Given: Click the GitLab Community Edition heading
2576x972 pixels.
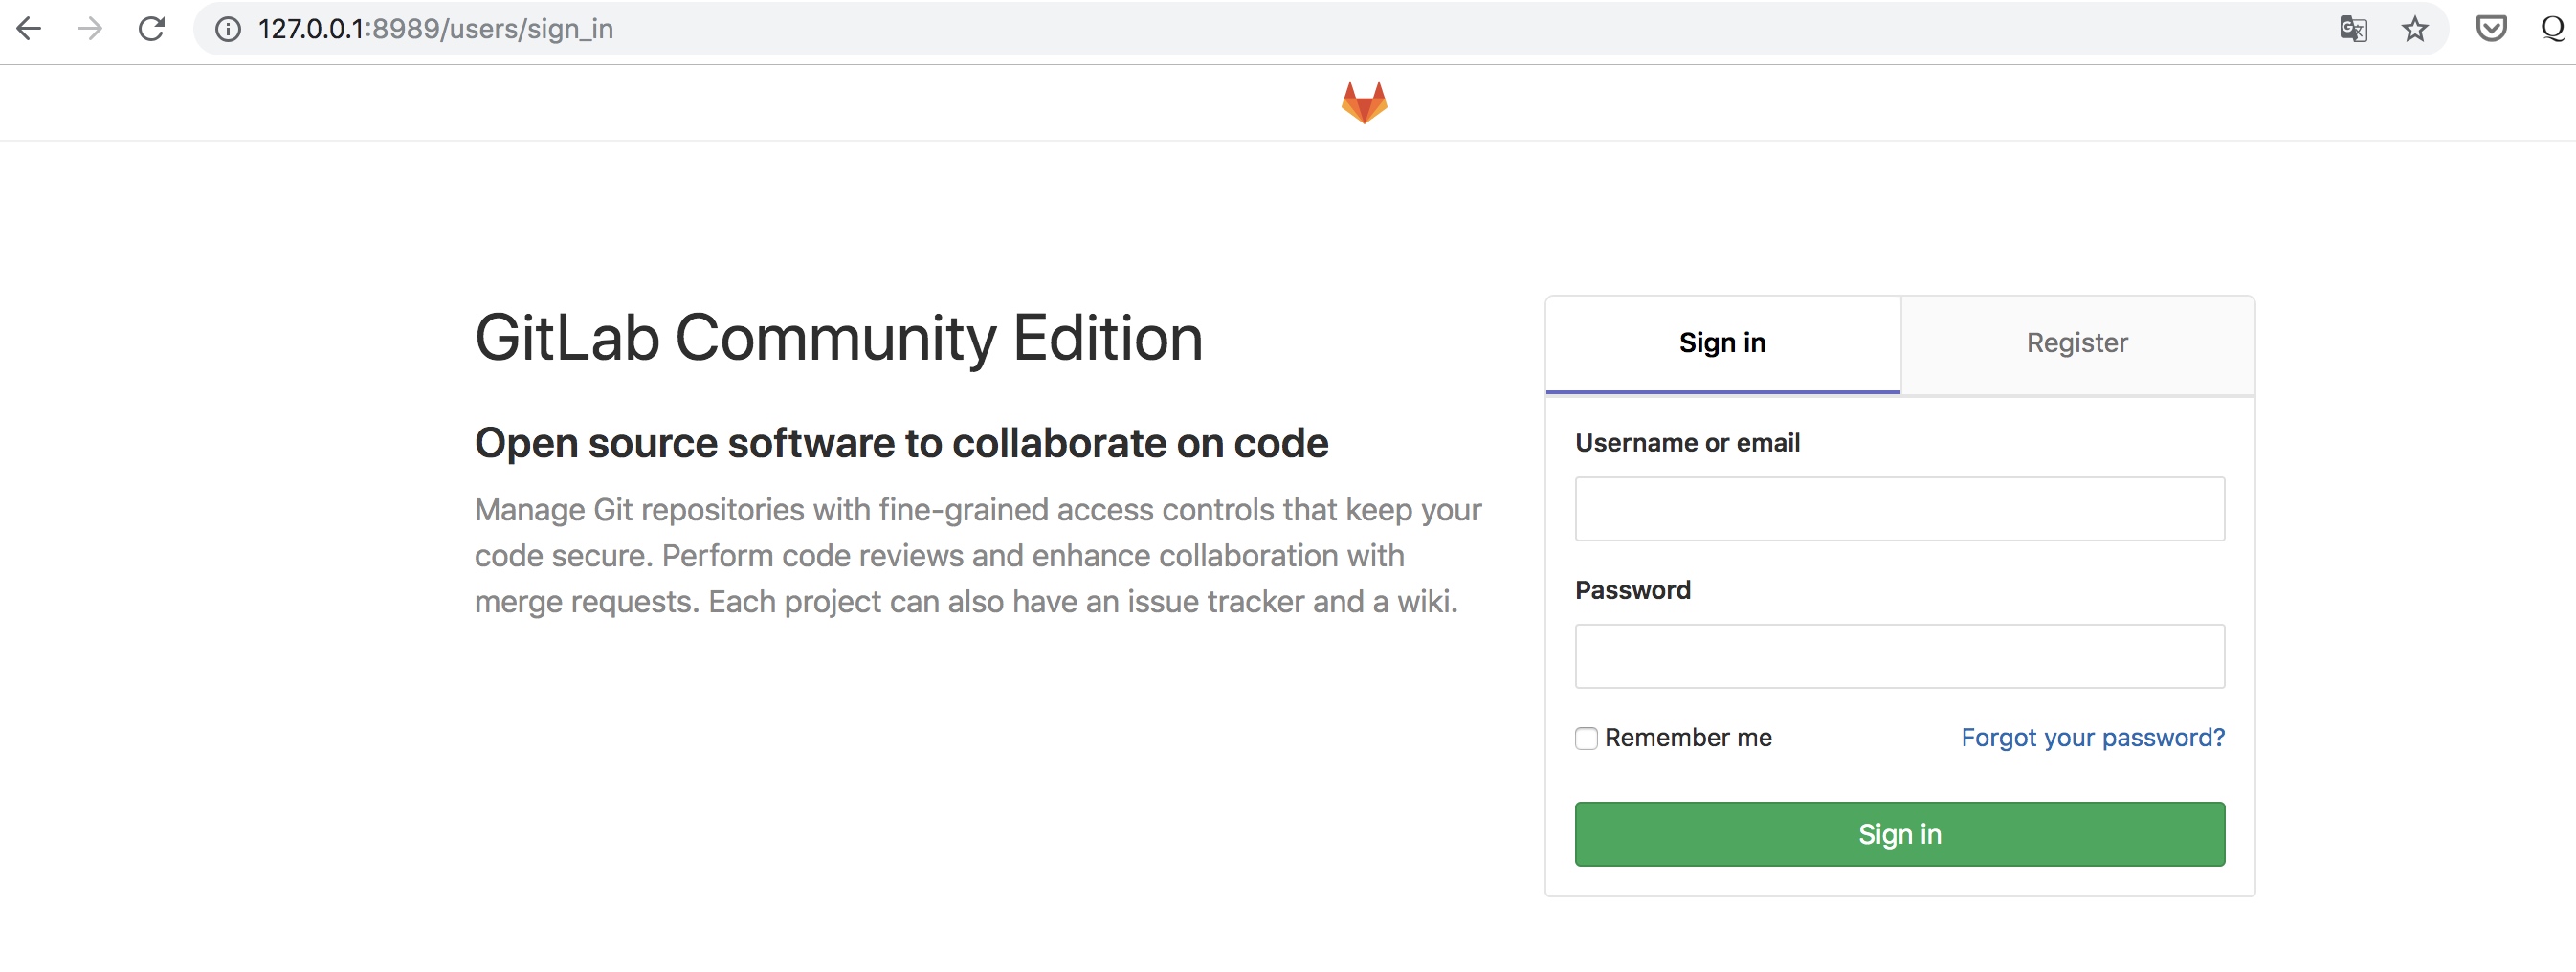Looking at the screenshot, I should [x=838, y=338].
